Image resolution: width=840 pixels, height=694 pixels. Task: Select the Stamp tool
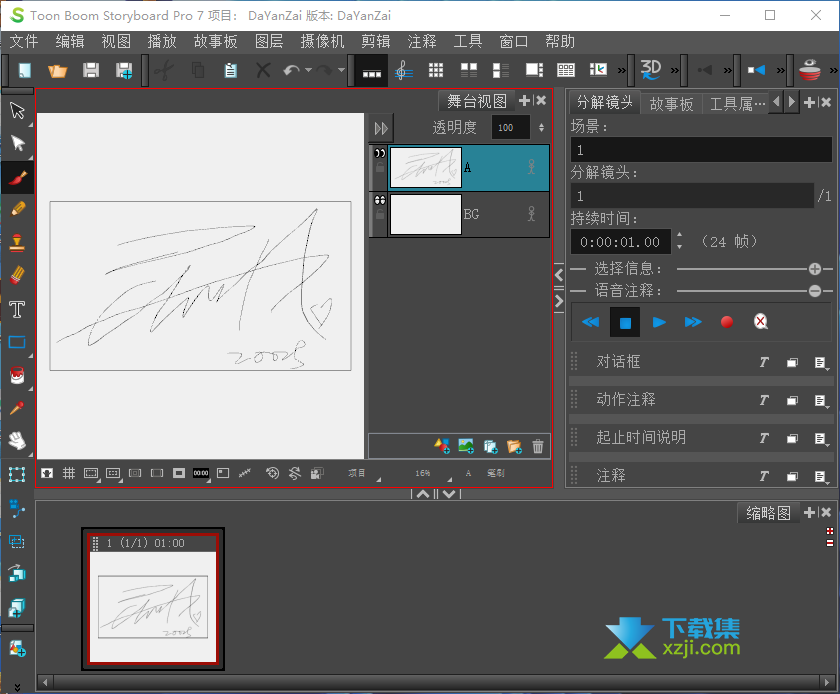(17, 242)
